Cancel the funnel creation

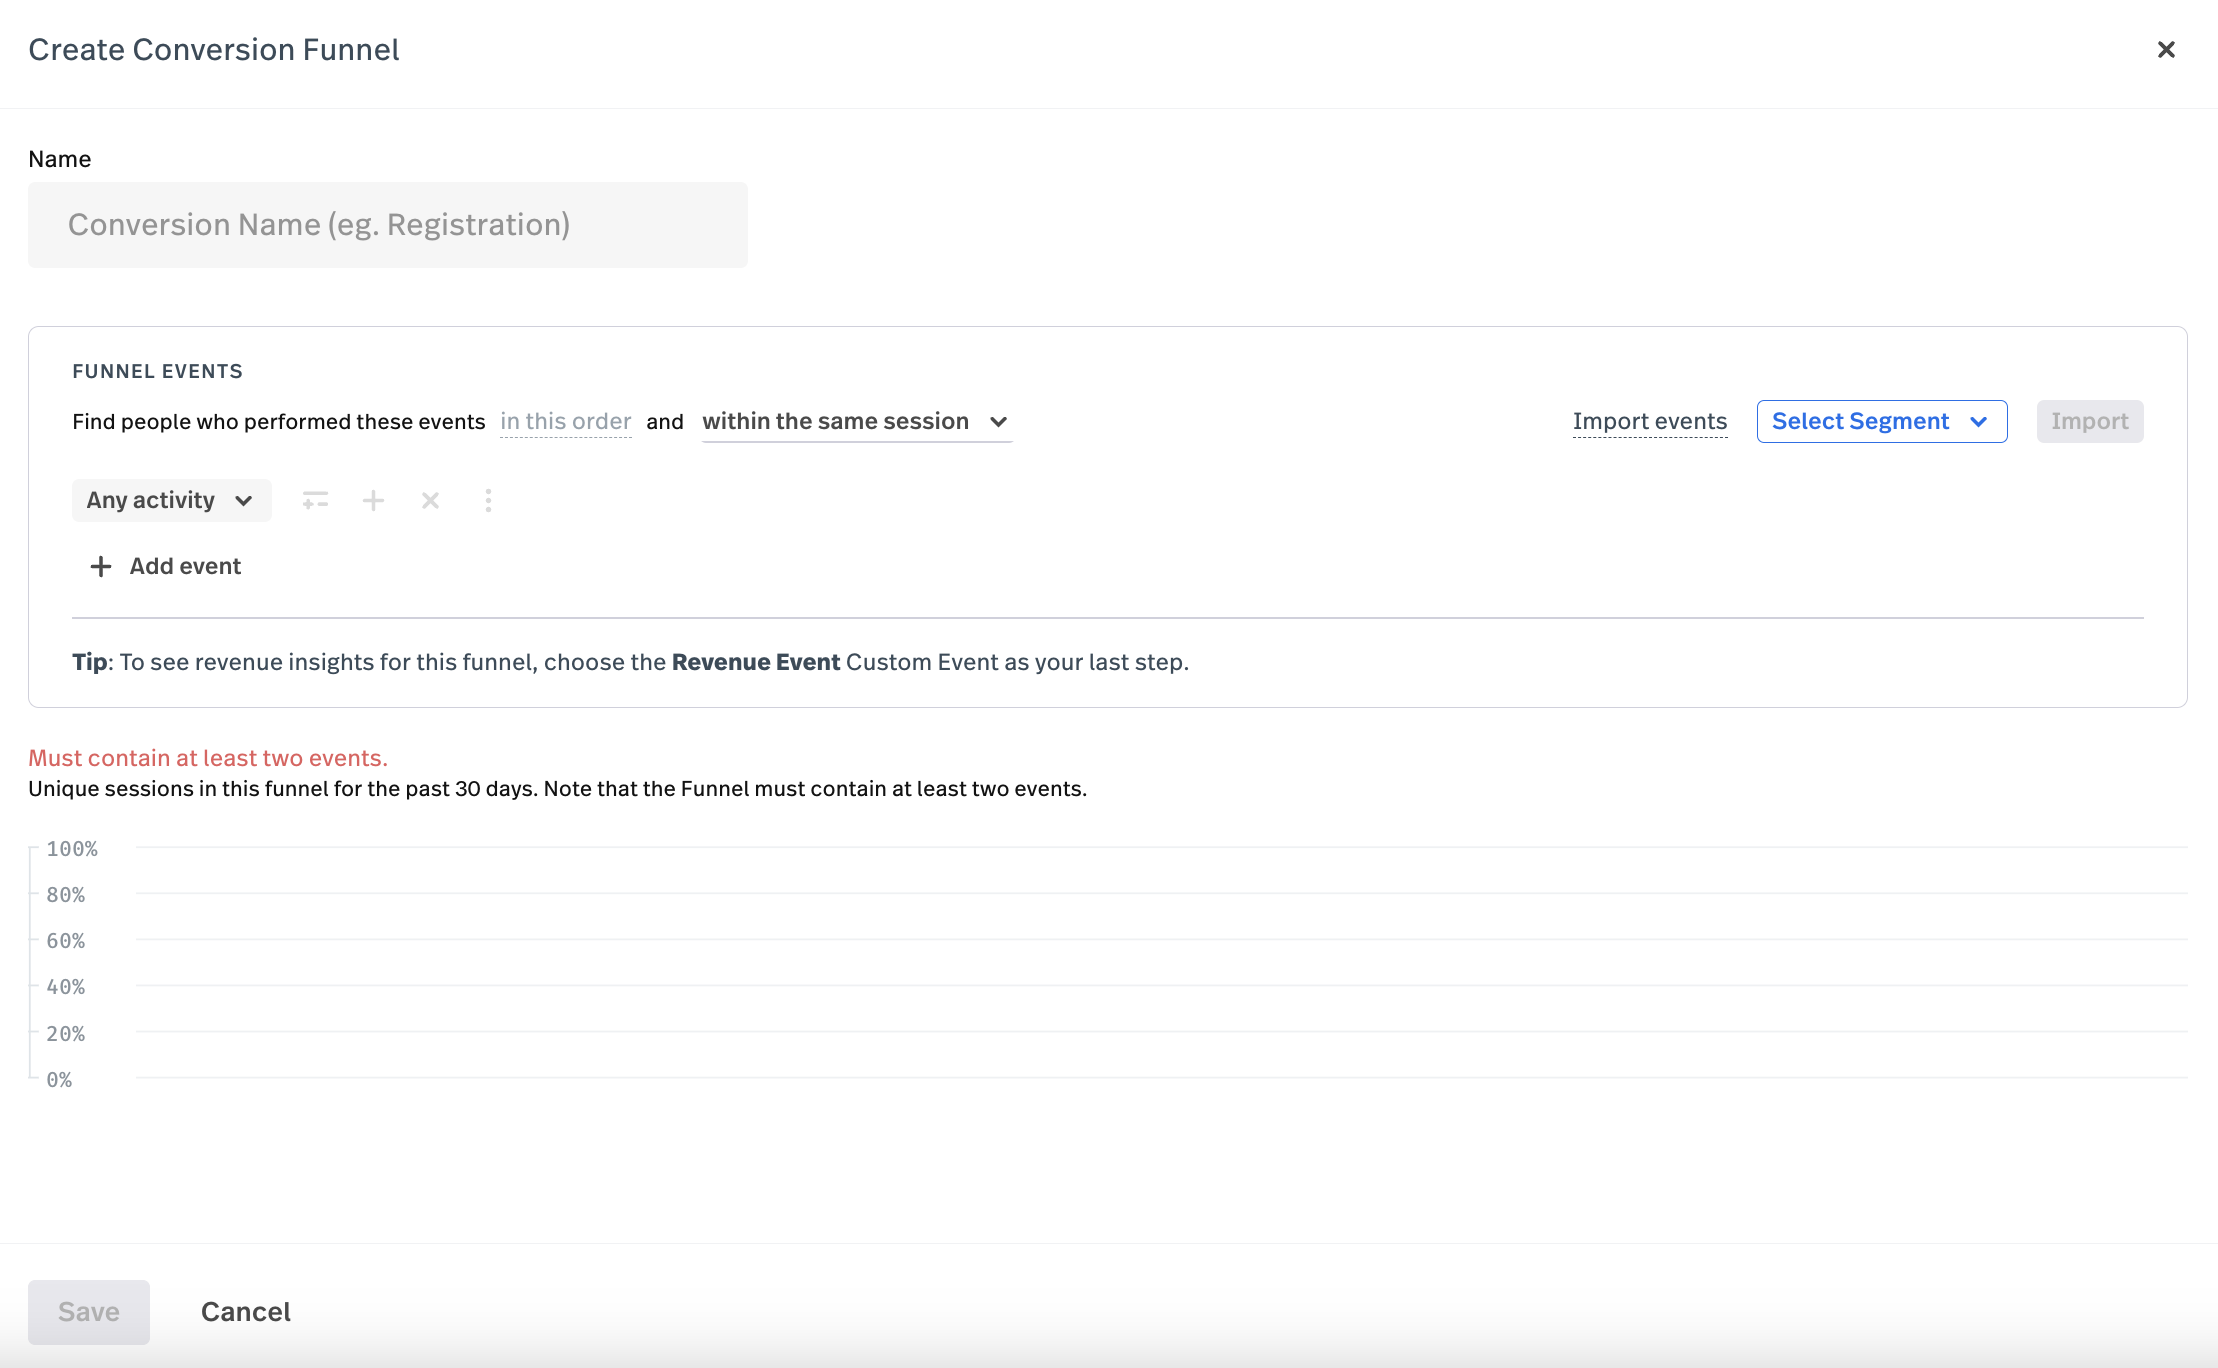pyautogui.click(x=245, y=1312)
